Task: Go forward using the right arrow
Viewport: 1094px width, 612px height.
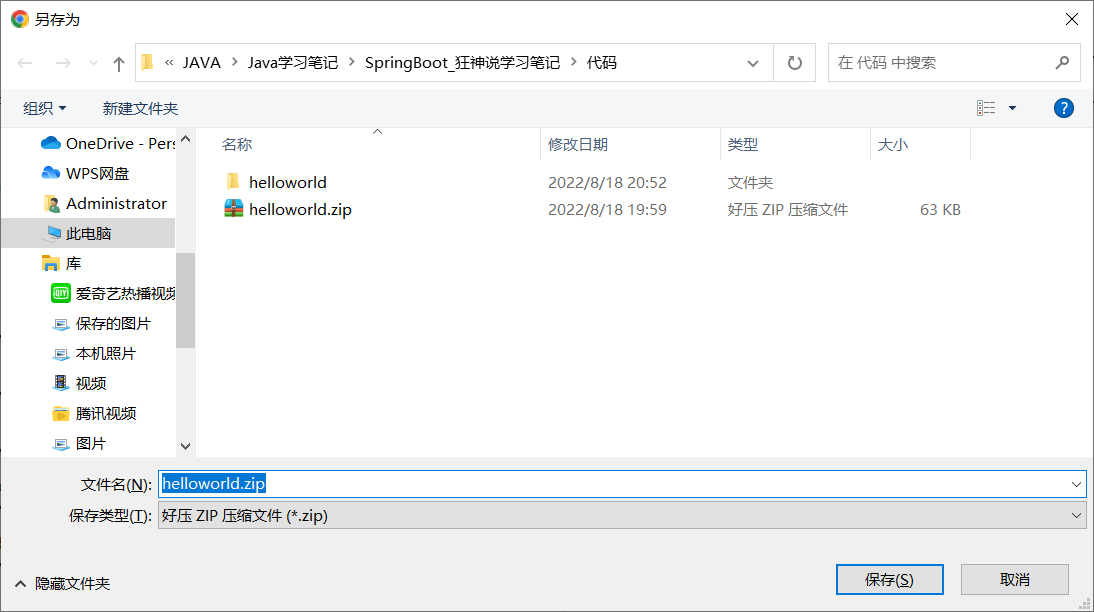Action: tap(63, 63)
